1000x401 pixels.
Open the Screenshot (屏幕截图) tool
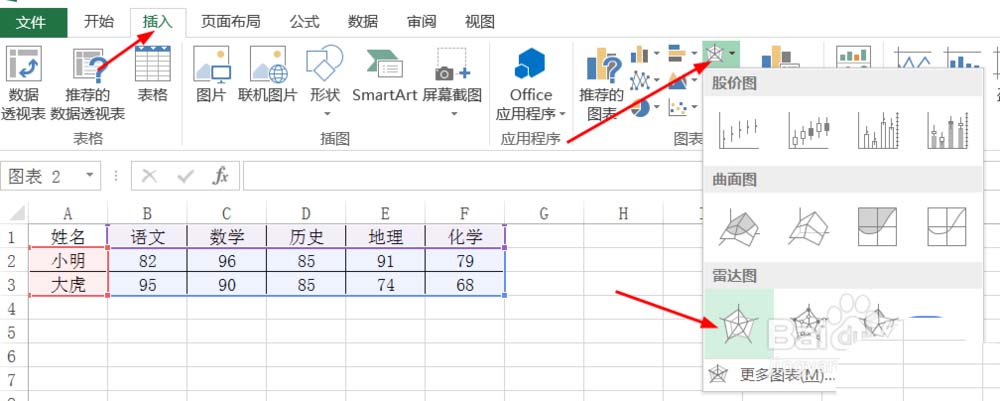[452, 80]
